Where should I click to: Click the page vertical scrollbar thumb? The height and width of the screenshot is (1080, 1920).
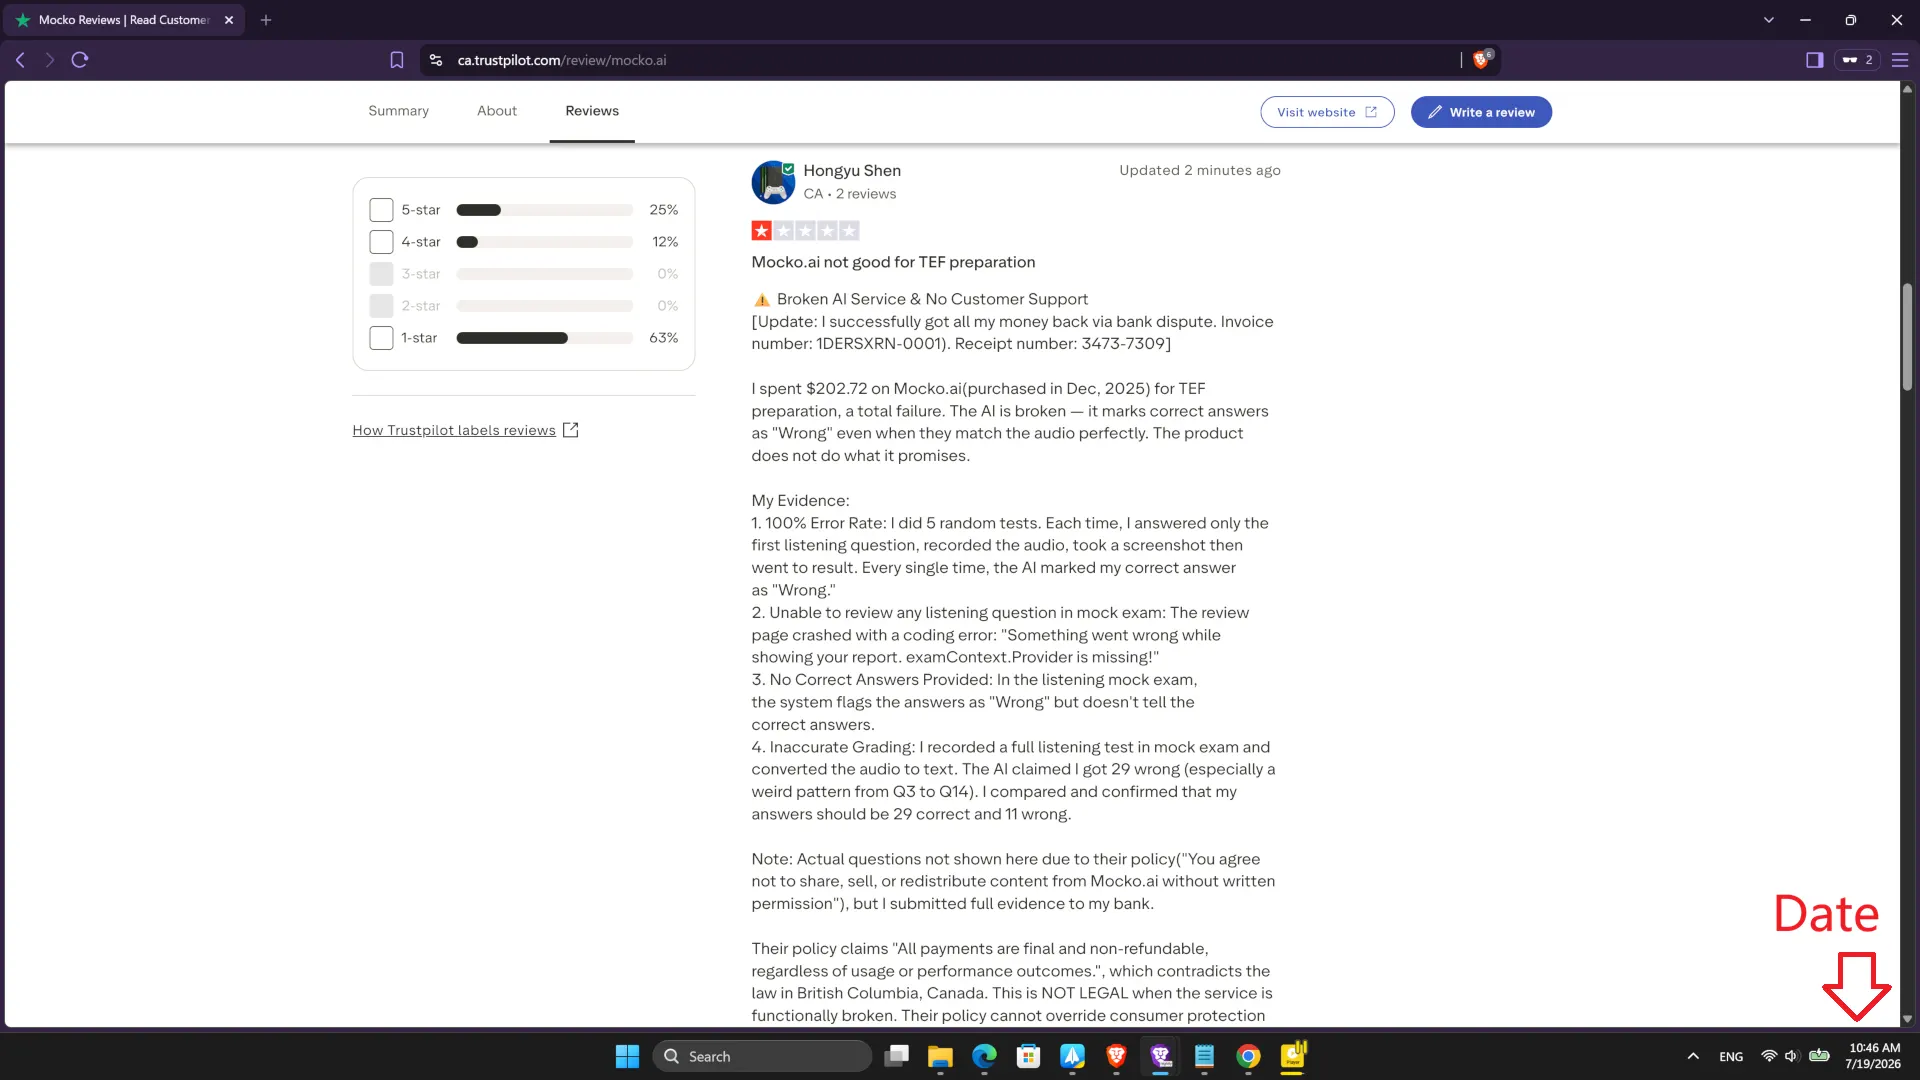[x=1907, y=337]
